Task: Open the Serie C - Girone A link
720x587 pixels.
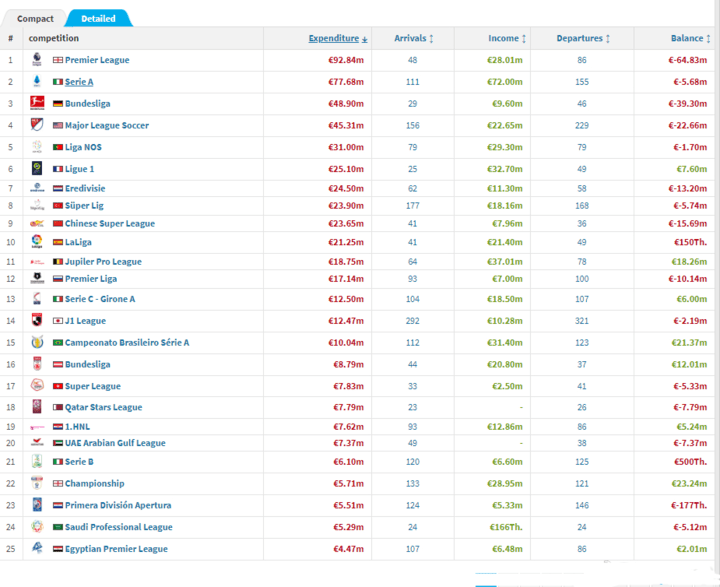Action: pos(100,299)
